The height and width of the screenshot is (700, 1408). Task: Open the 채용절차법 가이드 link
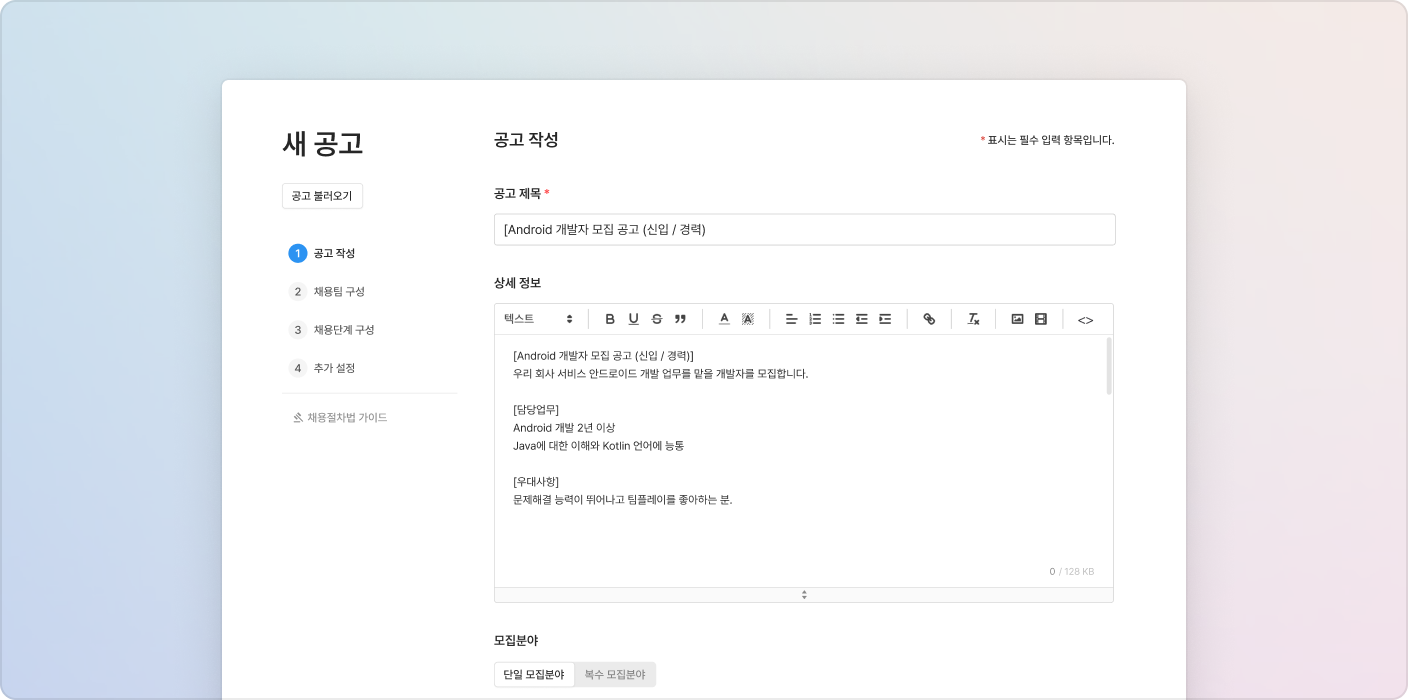(x=340, y=417)
